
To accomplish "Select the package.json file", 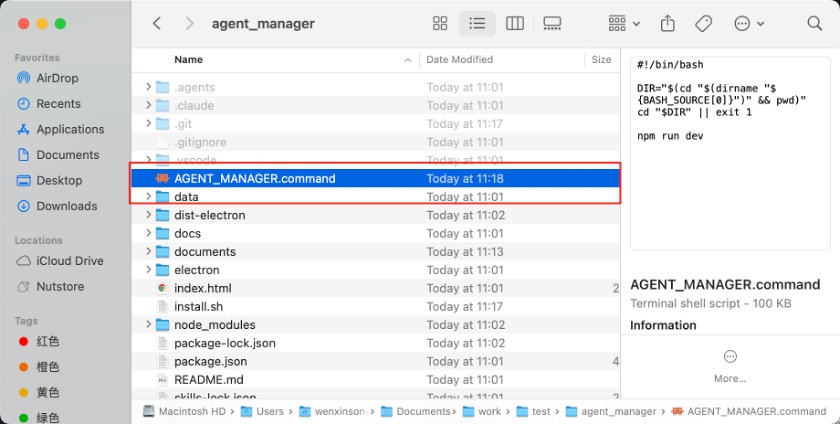I will (210, 361).
